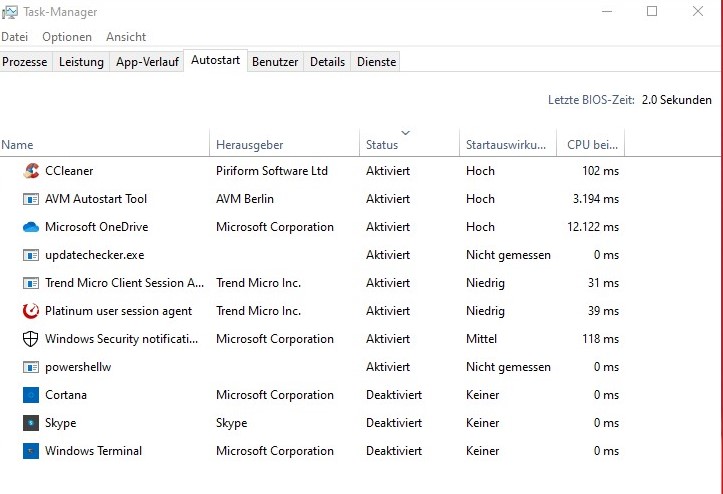Click the Windows Security shield icon
723x494 pixels.
(x=31, y=339)
